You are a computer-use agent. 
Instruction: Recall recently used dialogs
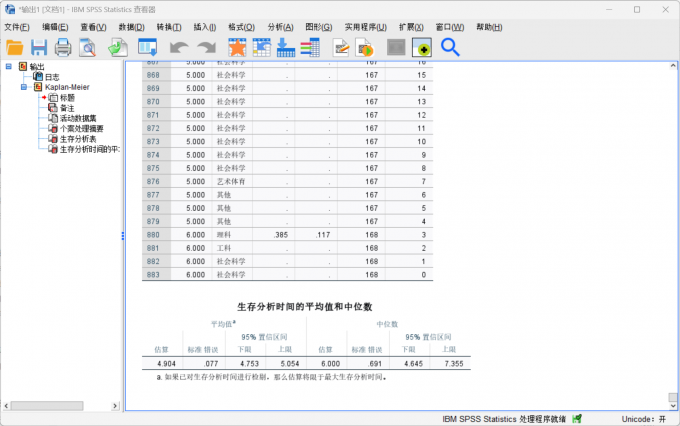[147, 47]
